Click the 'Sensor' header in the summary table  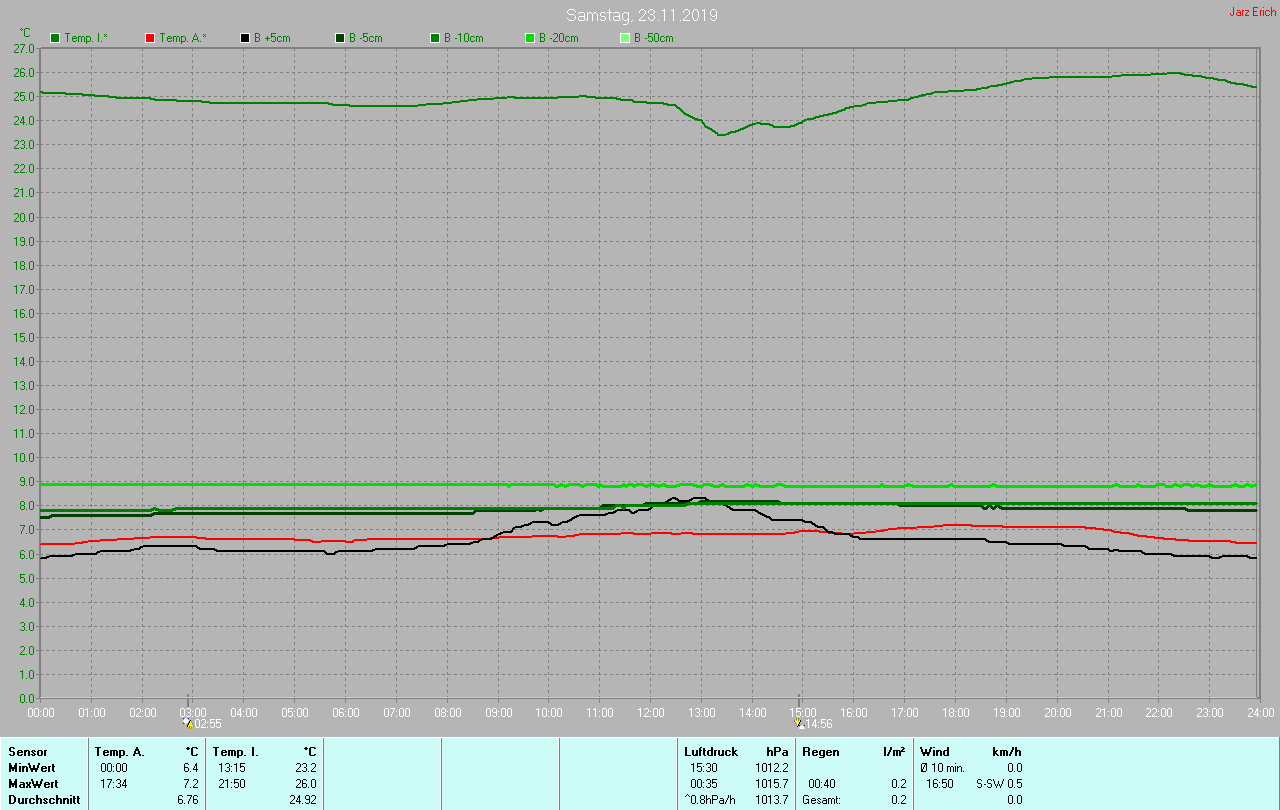point(26,752)
